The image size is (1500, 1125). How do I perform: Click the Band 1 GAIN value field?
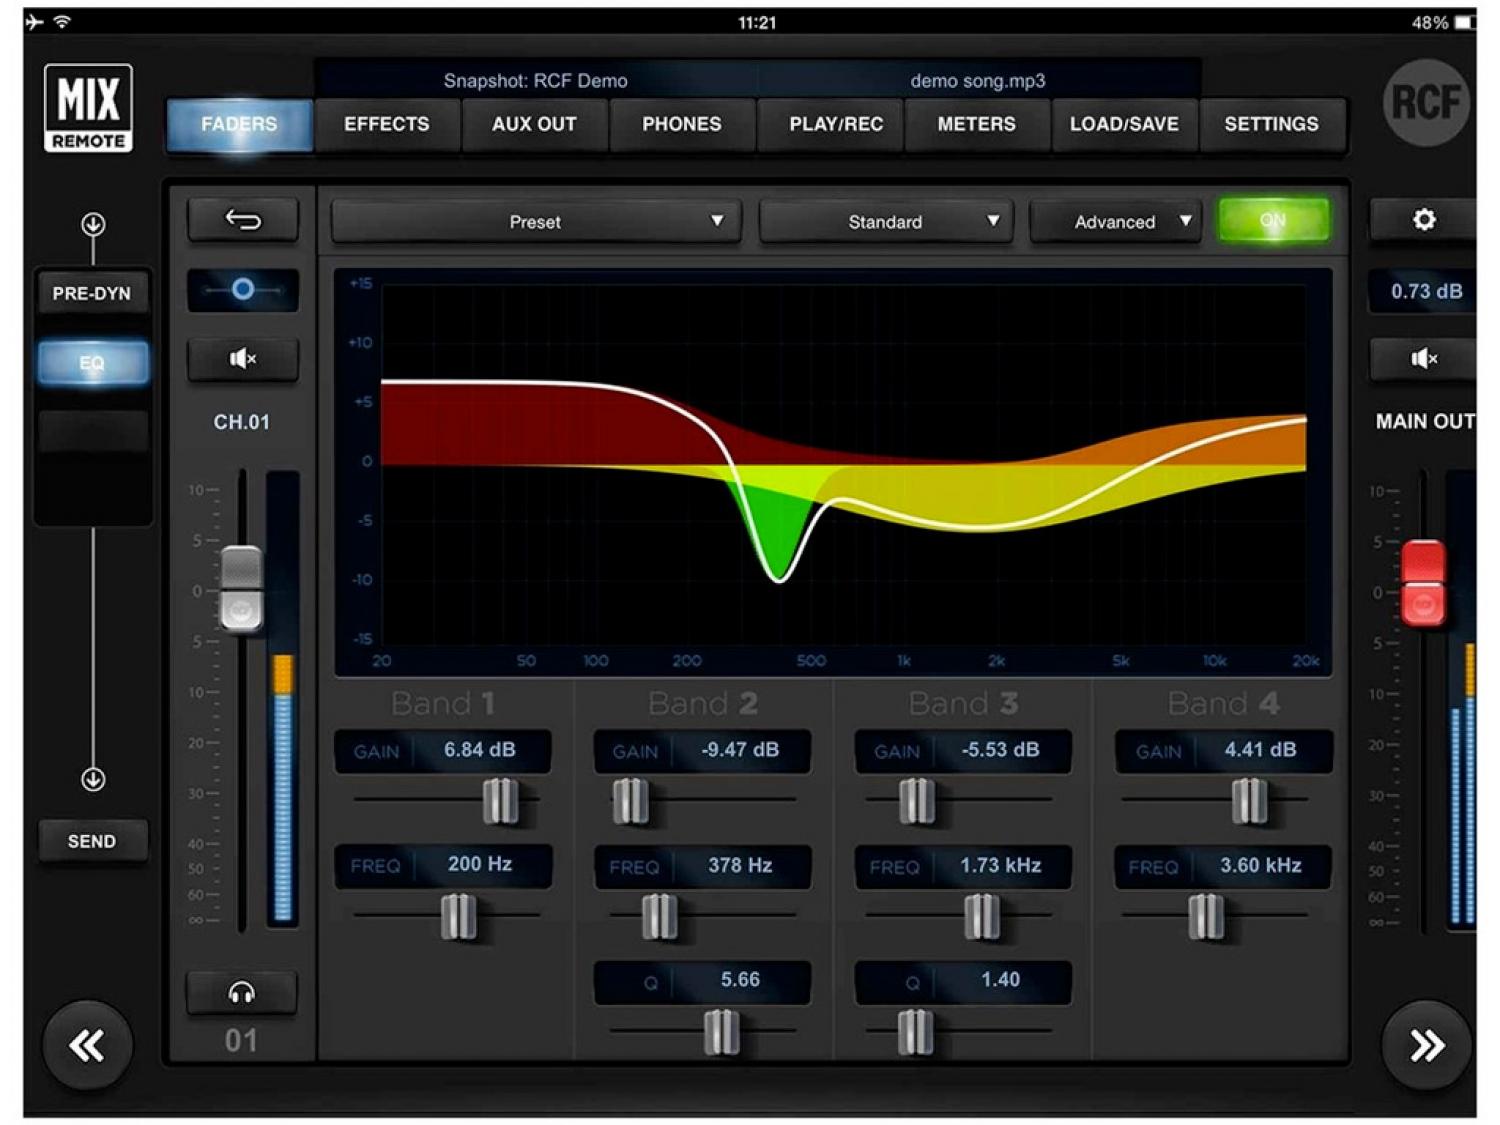coord(479,750)
